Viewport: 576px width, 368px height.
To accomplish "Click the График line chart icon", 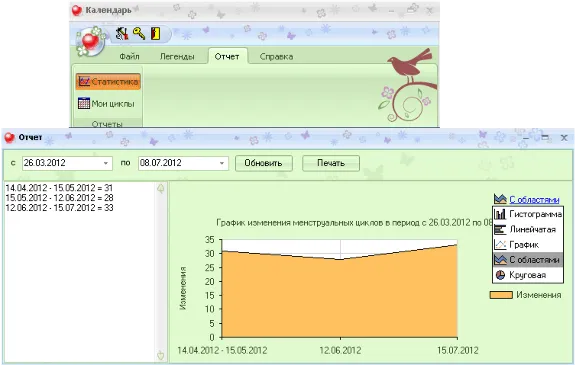I will pyautogui.click(x=500, y=245).
